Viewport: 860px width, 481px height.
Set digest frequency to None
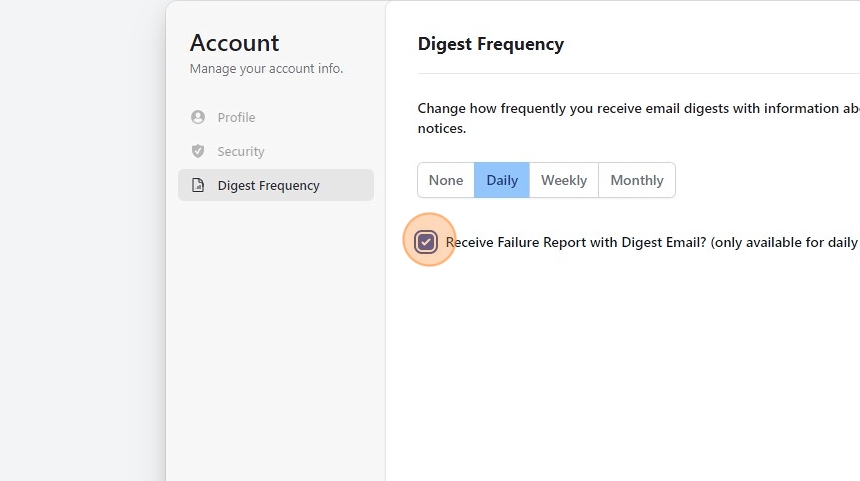click(x=446, y=180)
